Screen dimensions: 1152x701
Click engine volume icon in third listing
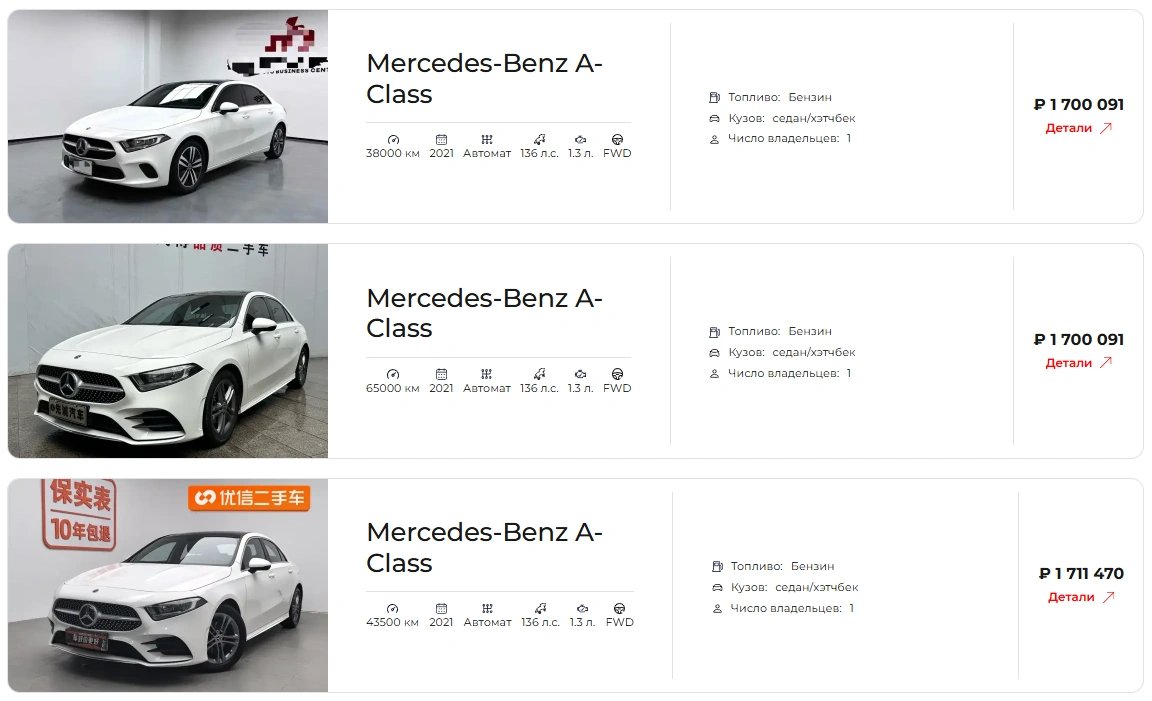583,608
